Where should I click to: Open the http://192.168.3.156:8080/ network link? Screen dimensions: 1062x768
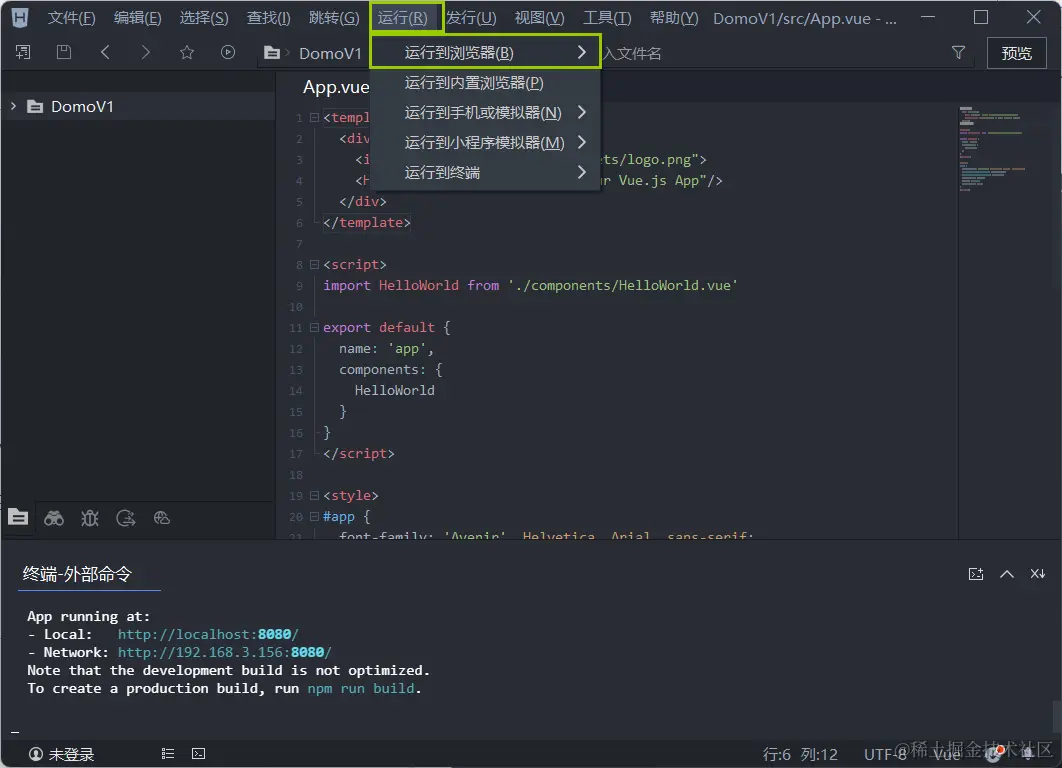click(x=224, y=652)
